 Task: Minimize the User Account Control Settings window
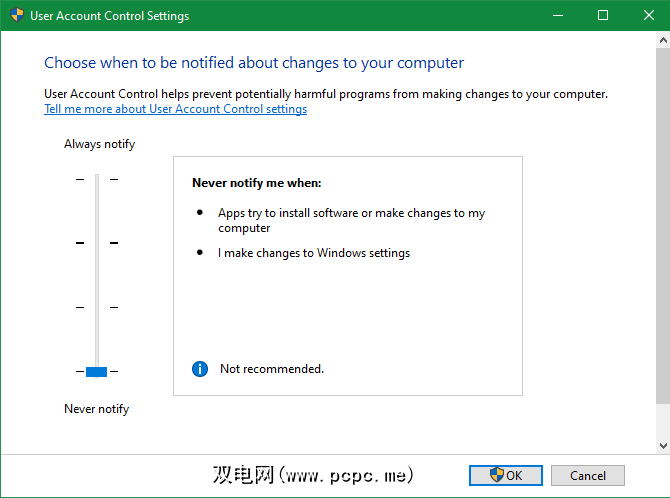(558, 15)
